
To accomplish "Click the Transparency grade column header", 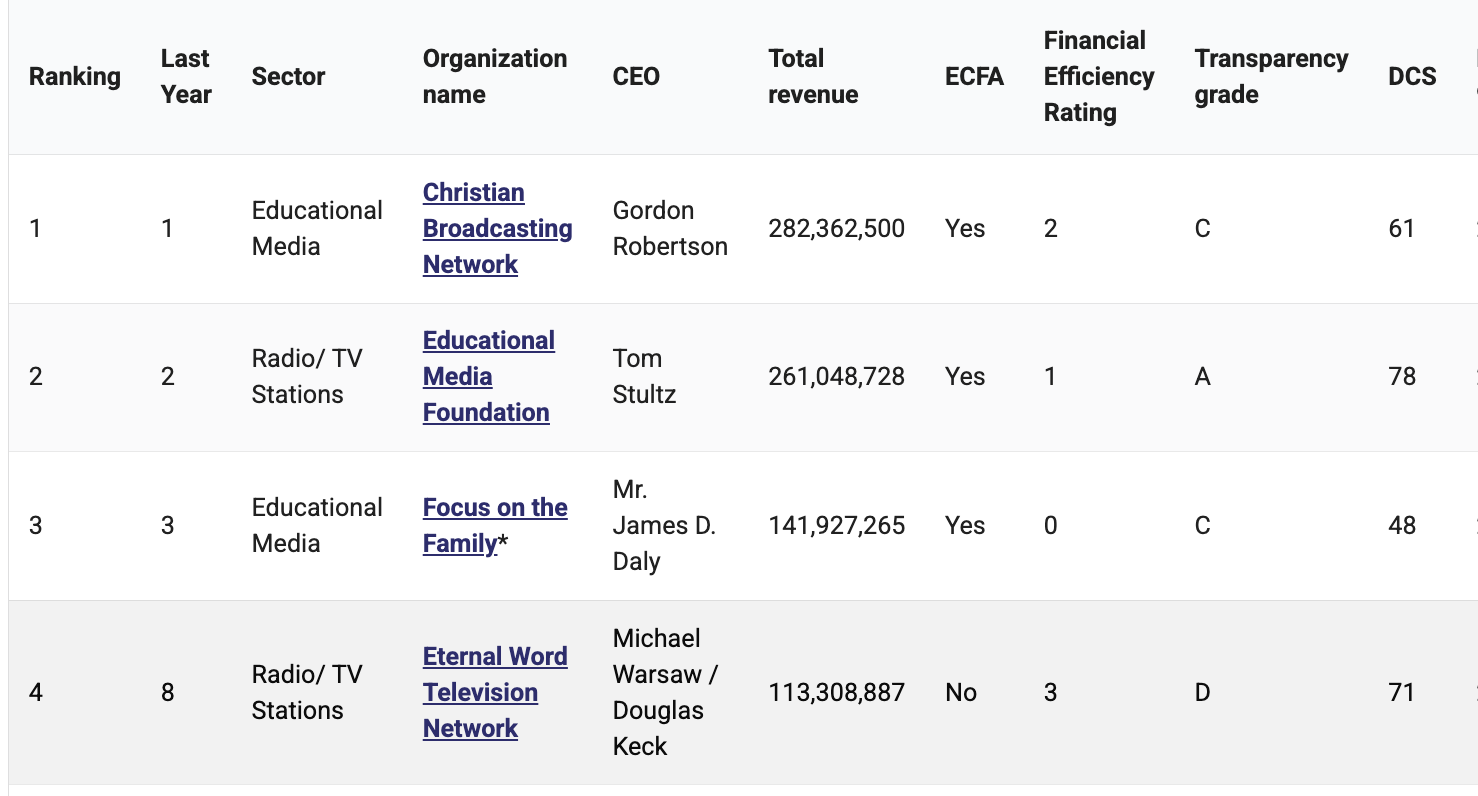I will click(1271, 76).
